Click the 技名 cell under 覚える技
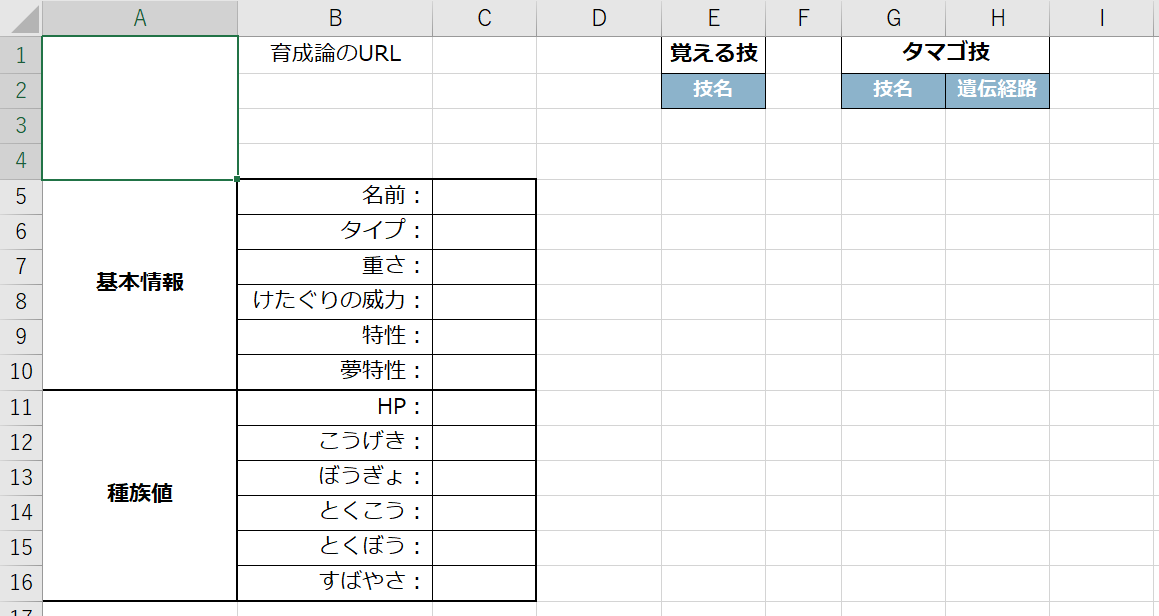1159x616 pixels. point(713,90)
